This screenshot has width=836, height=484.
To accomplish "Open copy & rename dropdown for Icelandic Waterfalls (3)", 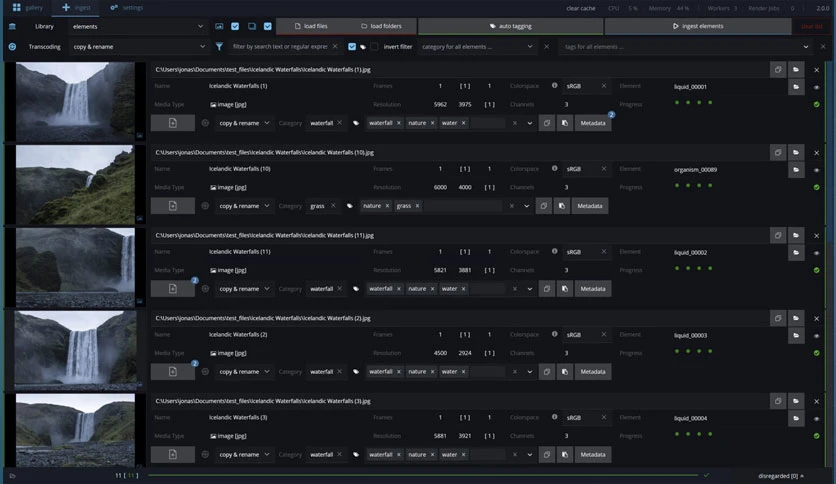I will point(244,455).
